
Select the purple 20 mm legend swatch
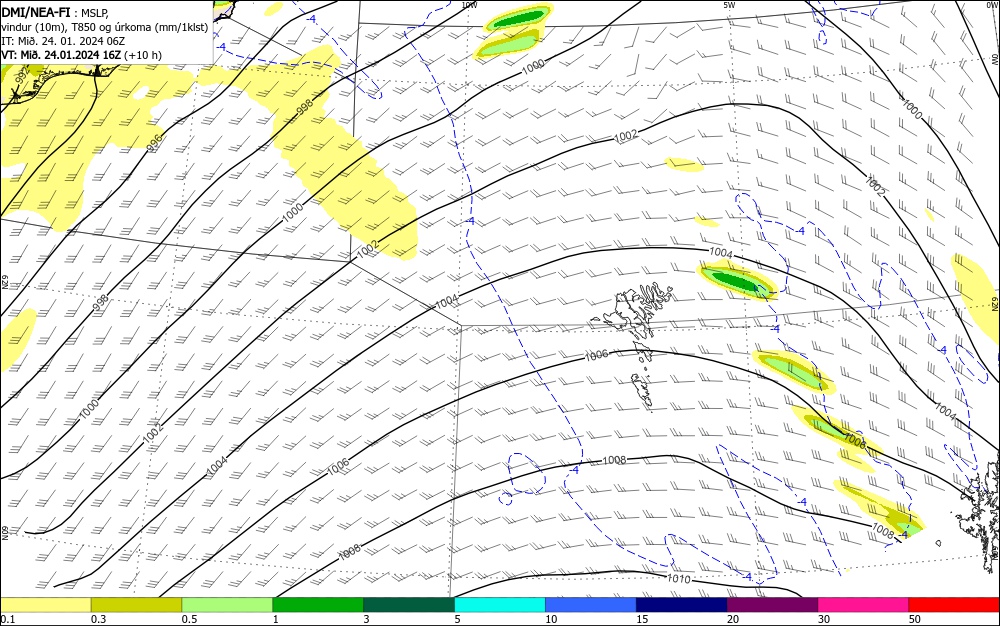pos(772,605)
